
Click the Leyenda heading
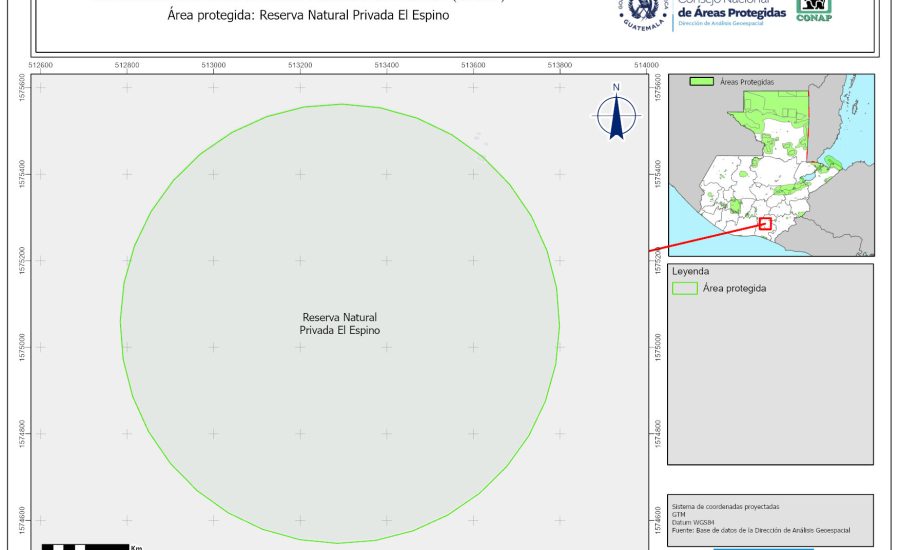coord(690,271)
